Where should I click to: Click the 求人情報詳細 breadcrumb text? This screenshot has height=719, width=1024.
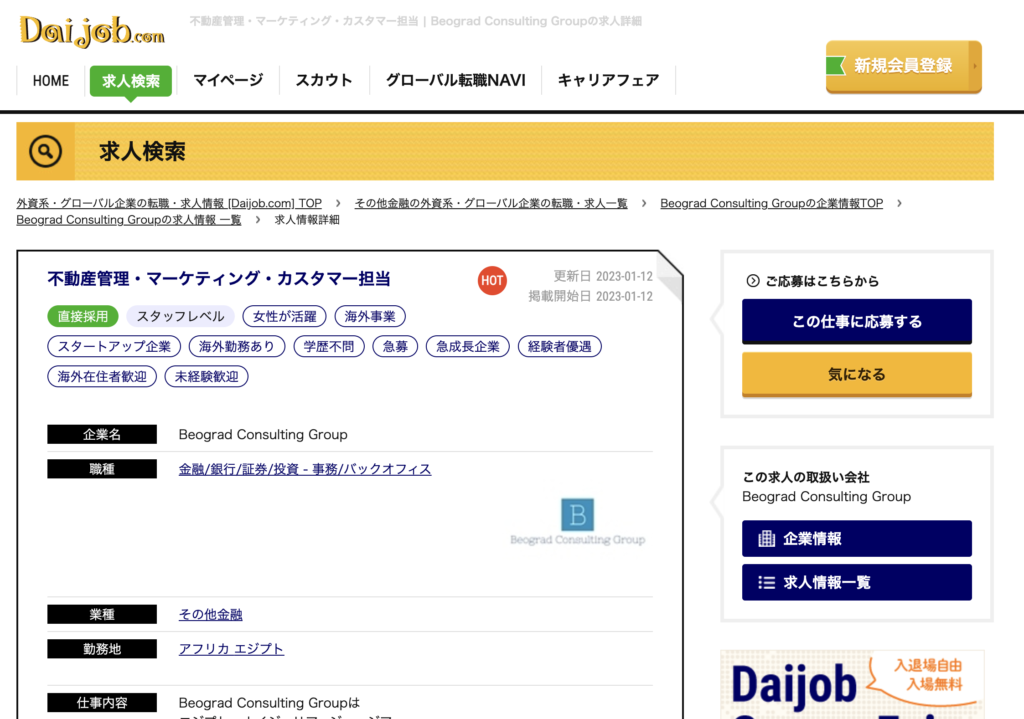307,219
